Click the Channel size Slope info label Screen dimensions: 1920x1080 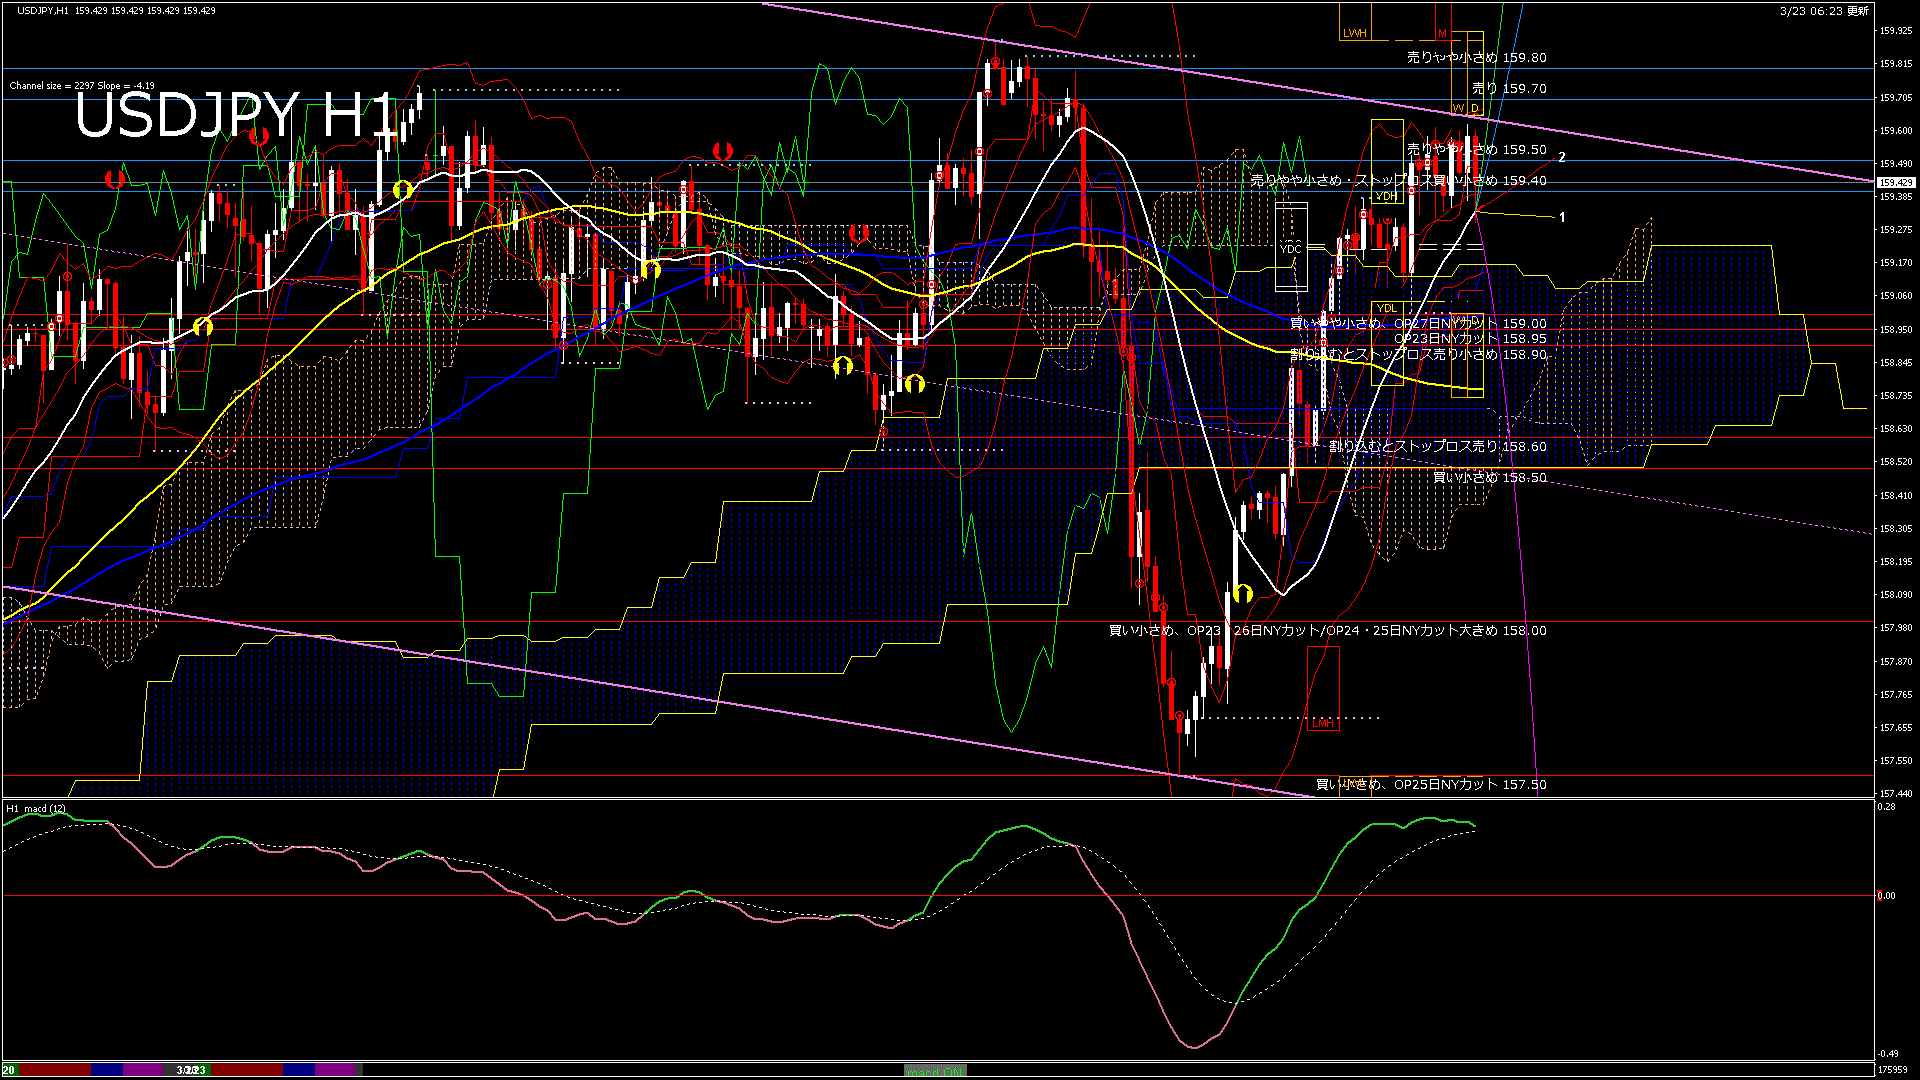(x=82, y=86)
